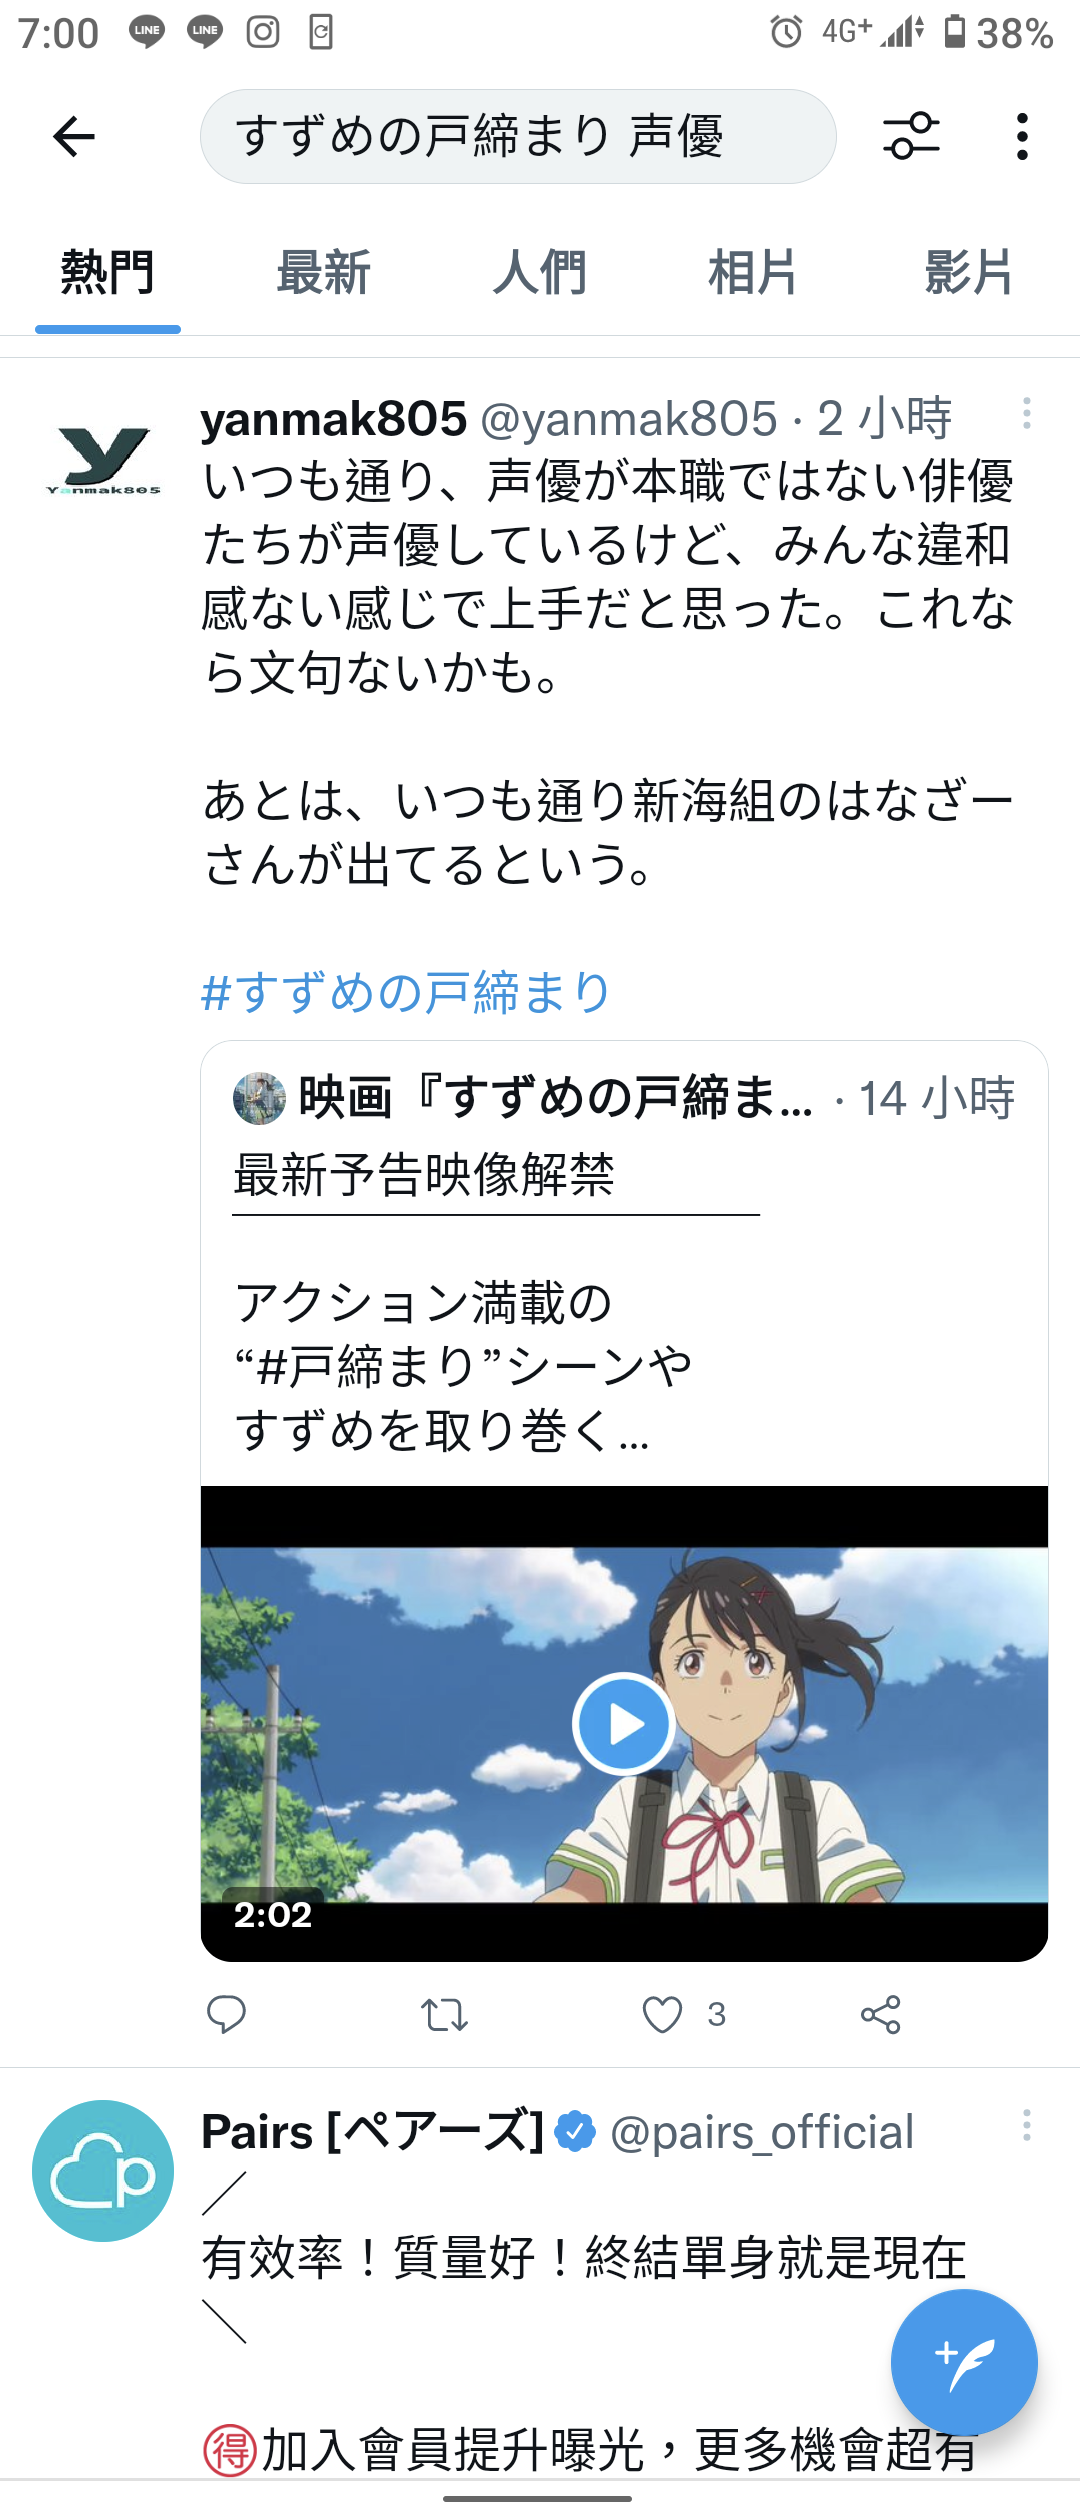
Task: Switch to the 人們 tab
Action: pyautogui.click(x=539, y=272)
